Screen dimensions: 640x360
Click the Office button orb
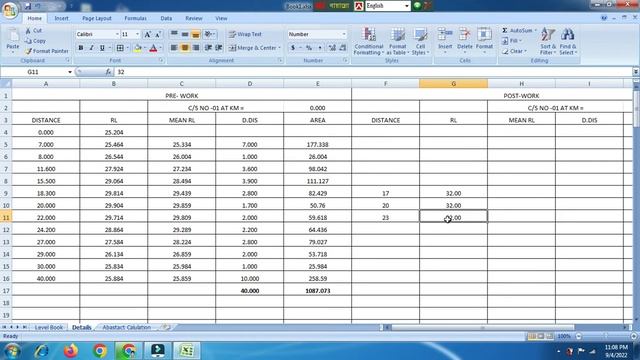pyautogui.click(x=9, y=10)
